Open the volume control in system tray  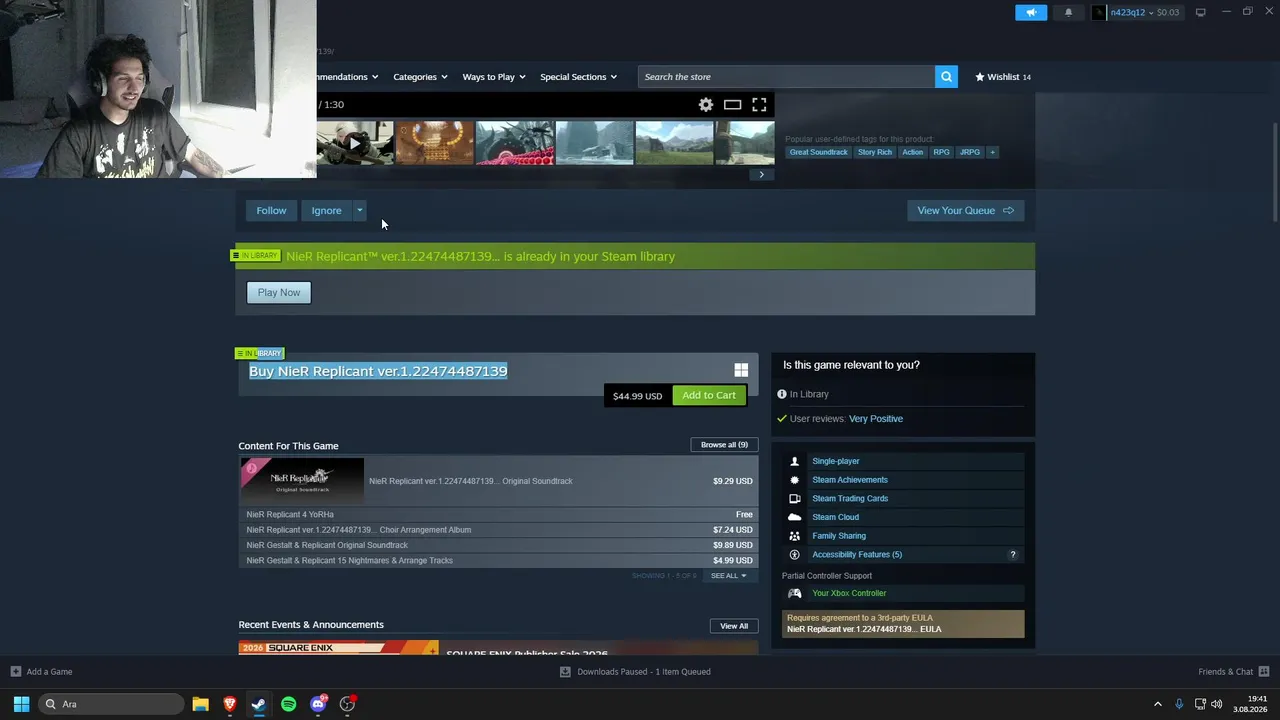1217,704
